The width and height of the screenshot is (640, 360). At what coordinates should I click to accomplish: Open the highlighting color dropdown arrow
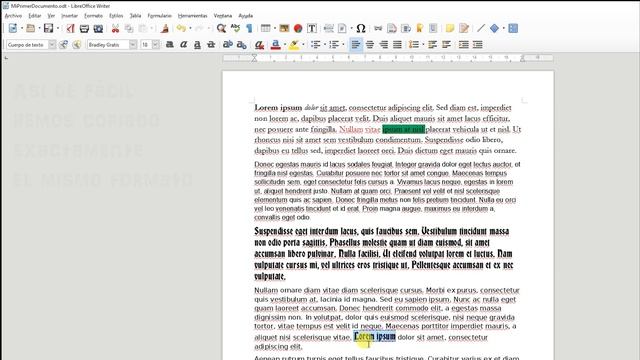click(303, 44)
